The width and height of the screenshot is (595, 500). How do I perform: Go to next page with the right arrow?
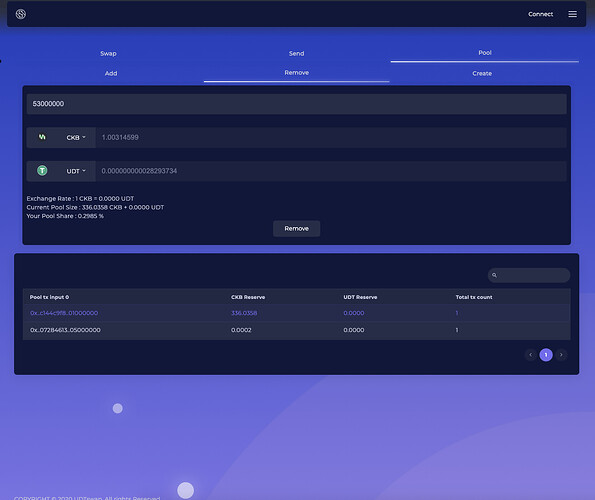(x=561, y=355)
